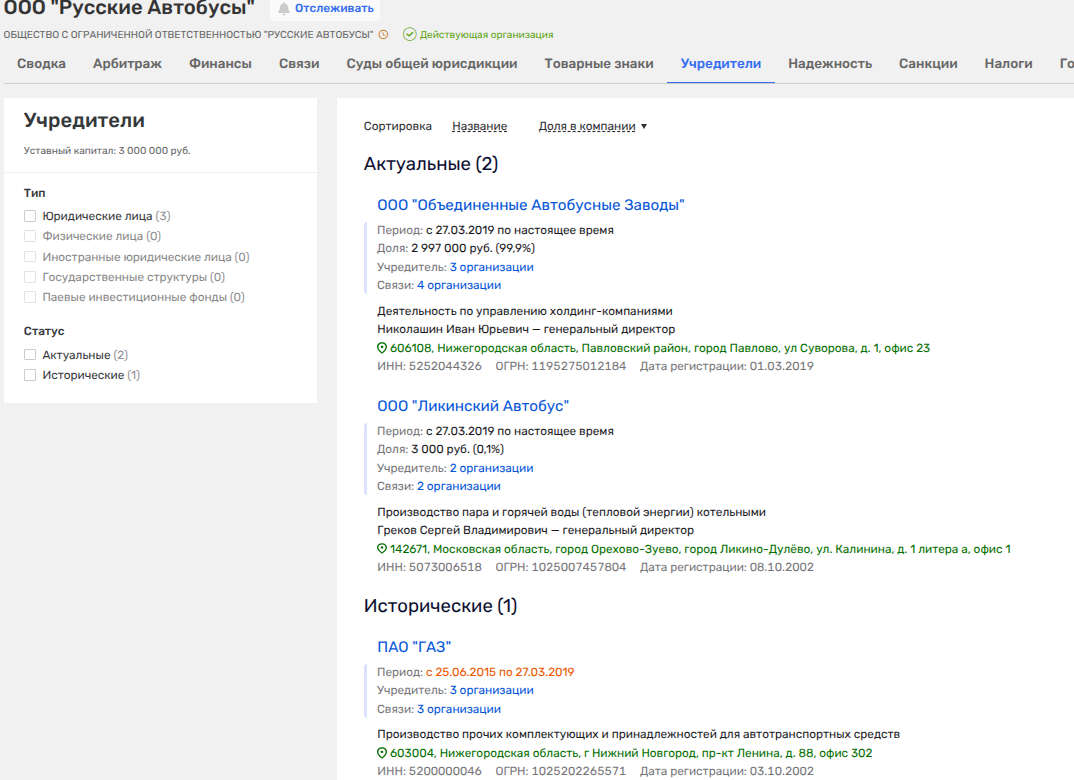Toggle the Исторические status checkbox
Viewport: 1074px width, 780px height.
(30, 375)
